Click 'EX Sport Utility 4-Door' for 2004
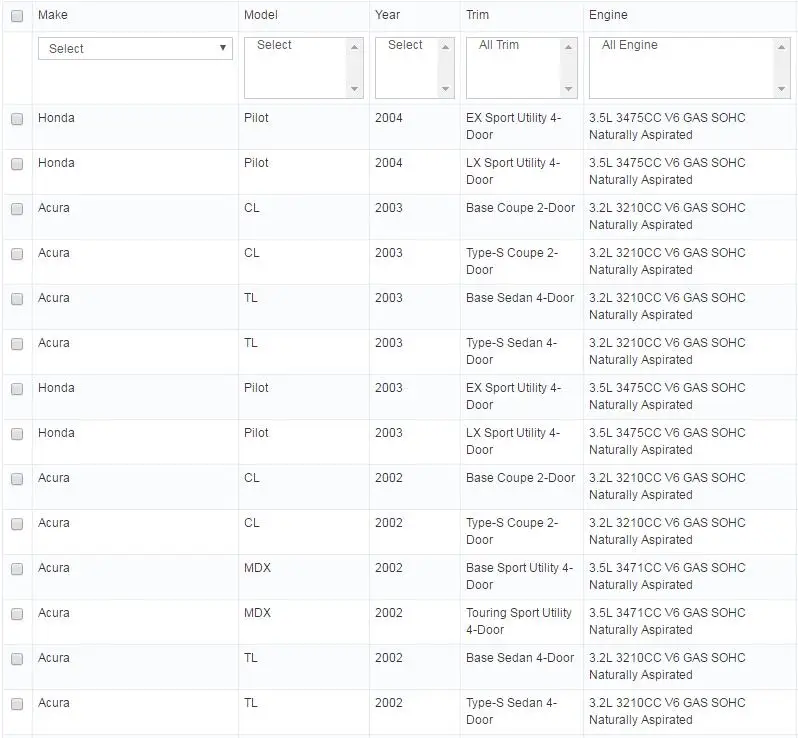This screenshot has height=738, width=798. 514,126
